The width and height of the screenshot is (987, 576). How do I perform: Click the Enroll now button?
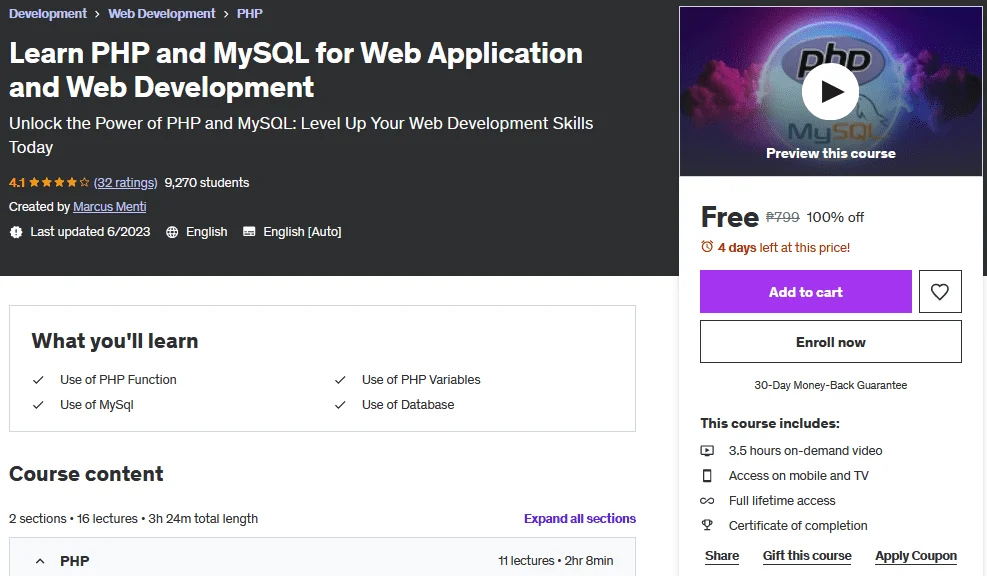click(831, 342)
